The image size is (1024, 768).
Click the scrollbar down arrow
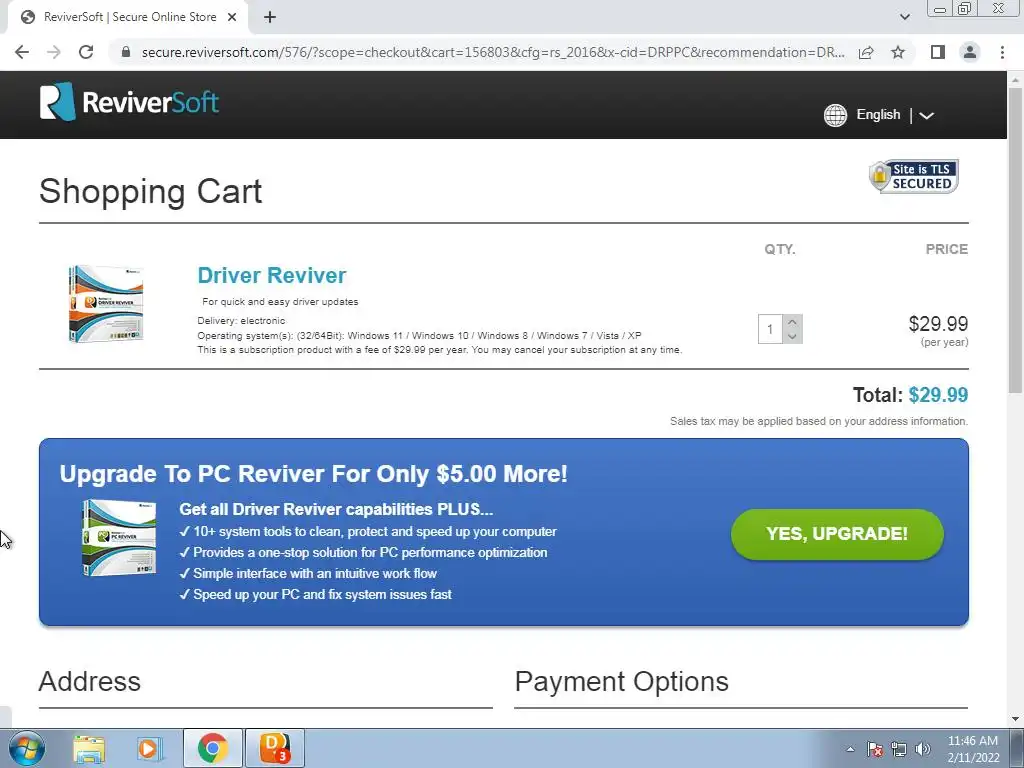(1015, 719)
